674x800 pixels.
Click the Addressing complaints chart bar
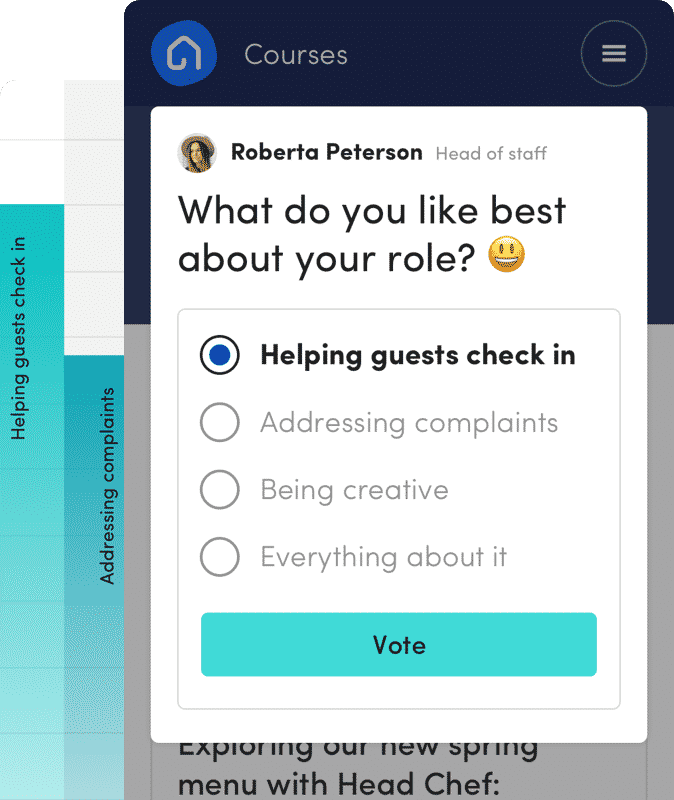pyautogui.click(x=94, y=578)
